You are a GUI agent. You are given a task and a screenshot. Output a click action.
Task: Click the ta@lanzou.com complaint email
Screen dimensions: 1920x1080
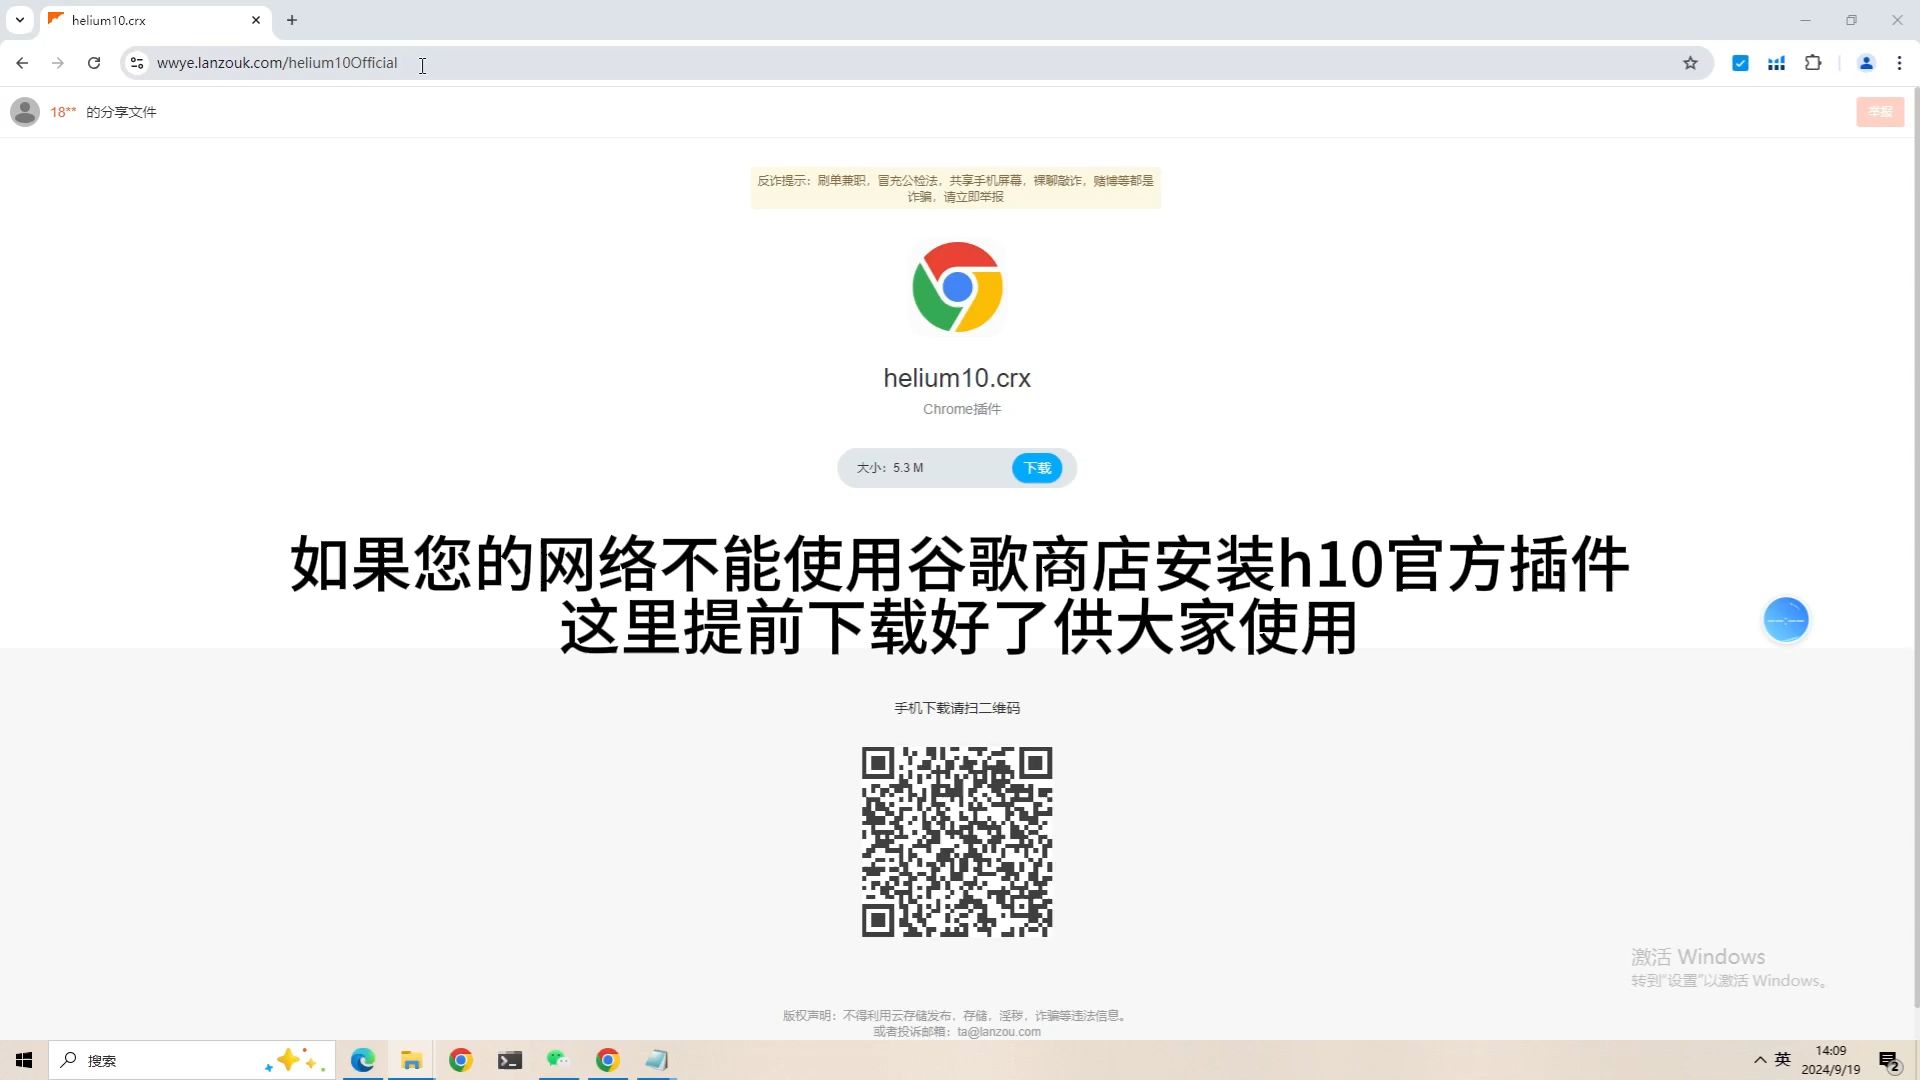998,1032
